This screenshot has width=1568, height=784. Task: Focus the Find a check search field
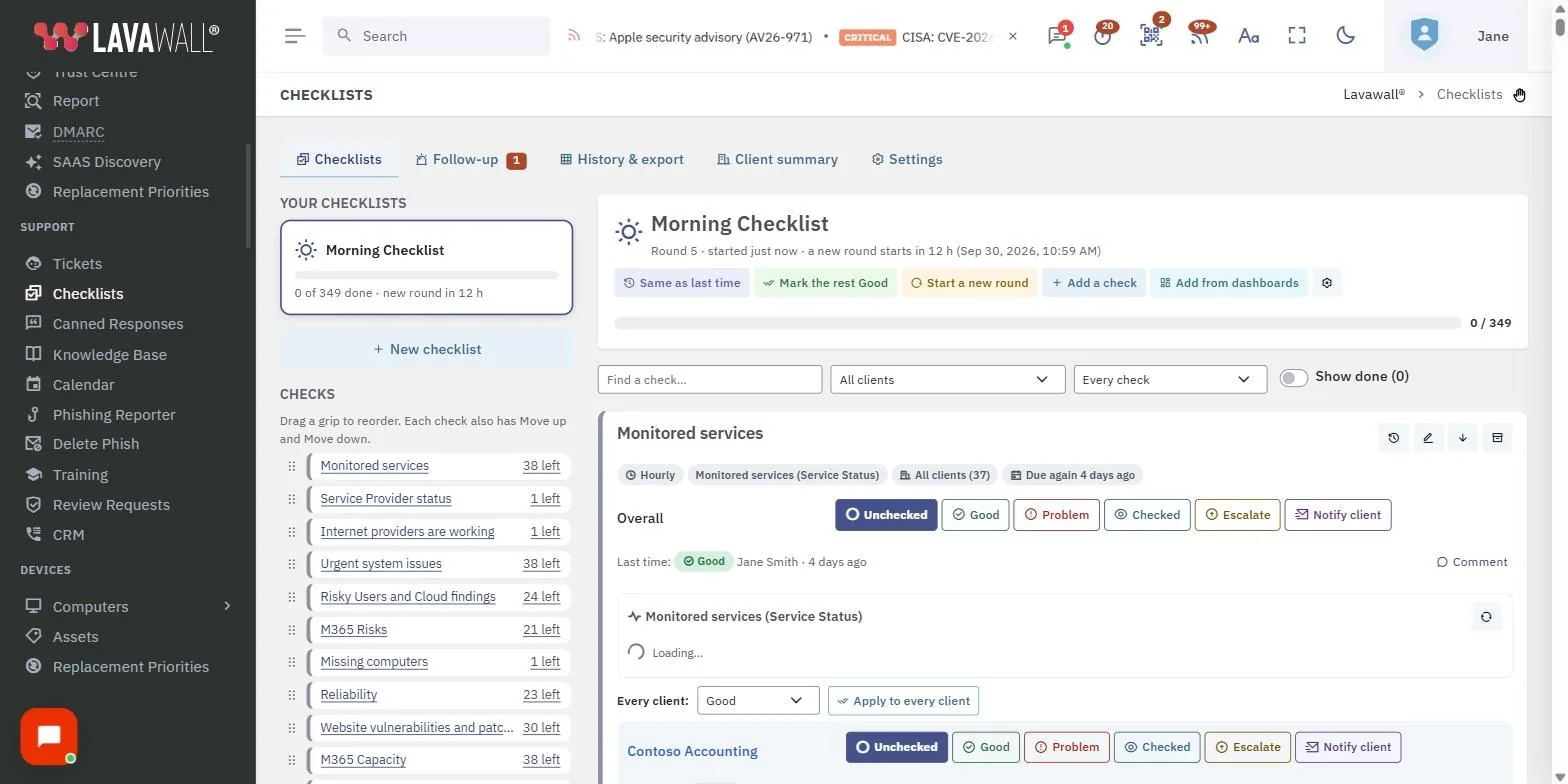(710, 380)
